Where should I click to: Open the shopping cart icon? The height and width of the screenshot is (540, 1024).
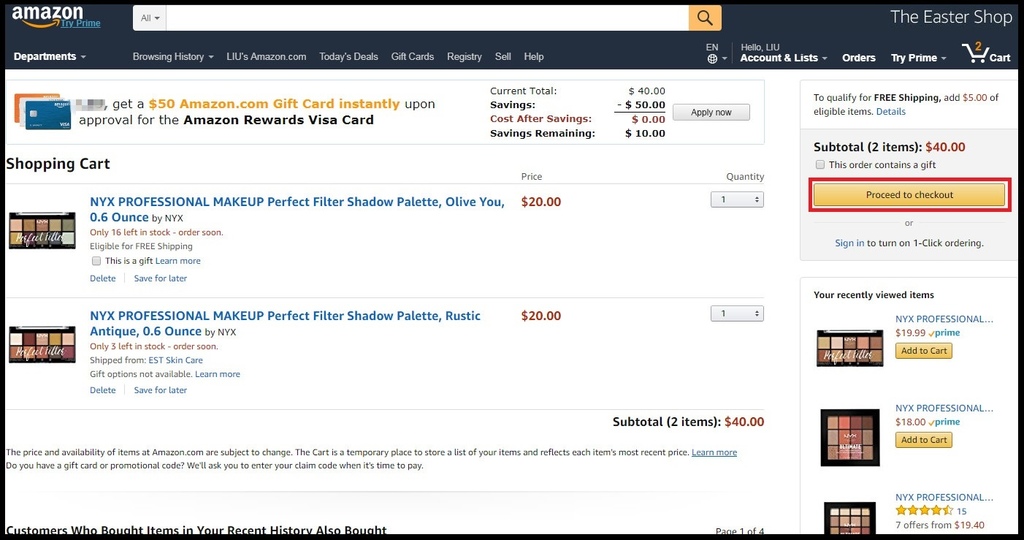coord(974,53)
